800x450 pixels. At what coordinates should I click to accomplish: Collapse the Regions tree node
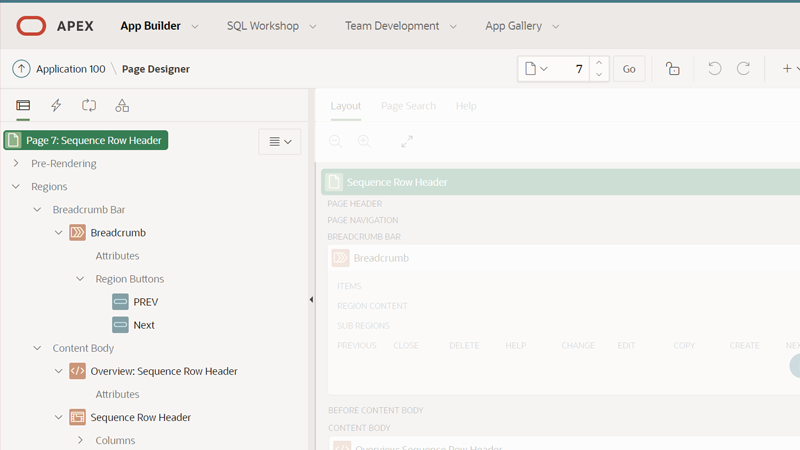pyautogui.click(x=16, y=187)
